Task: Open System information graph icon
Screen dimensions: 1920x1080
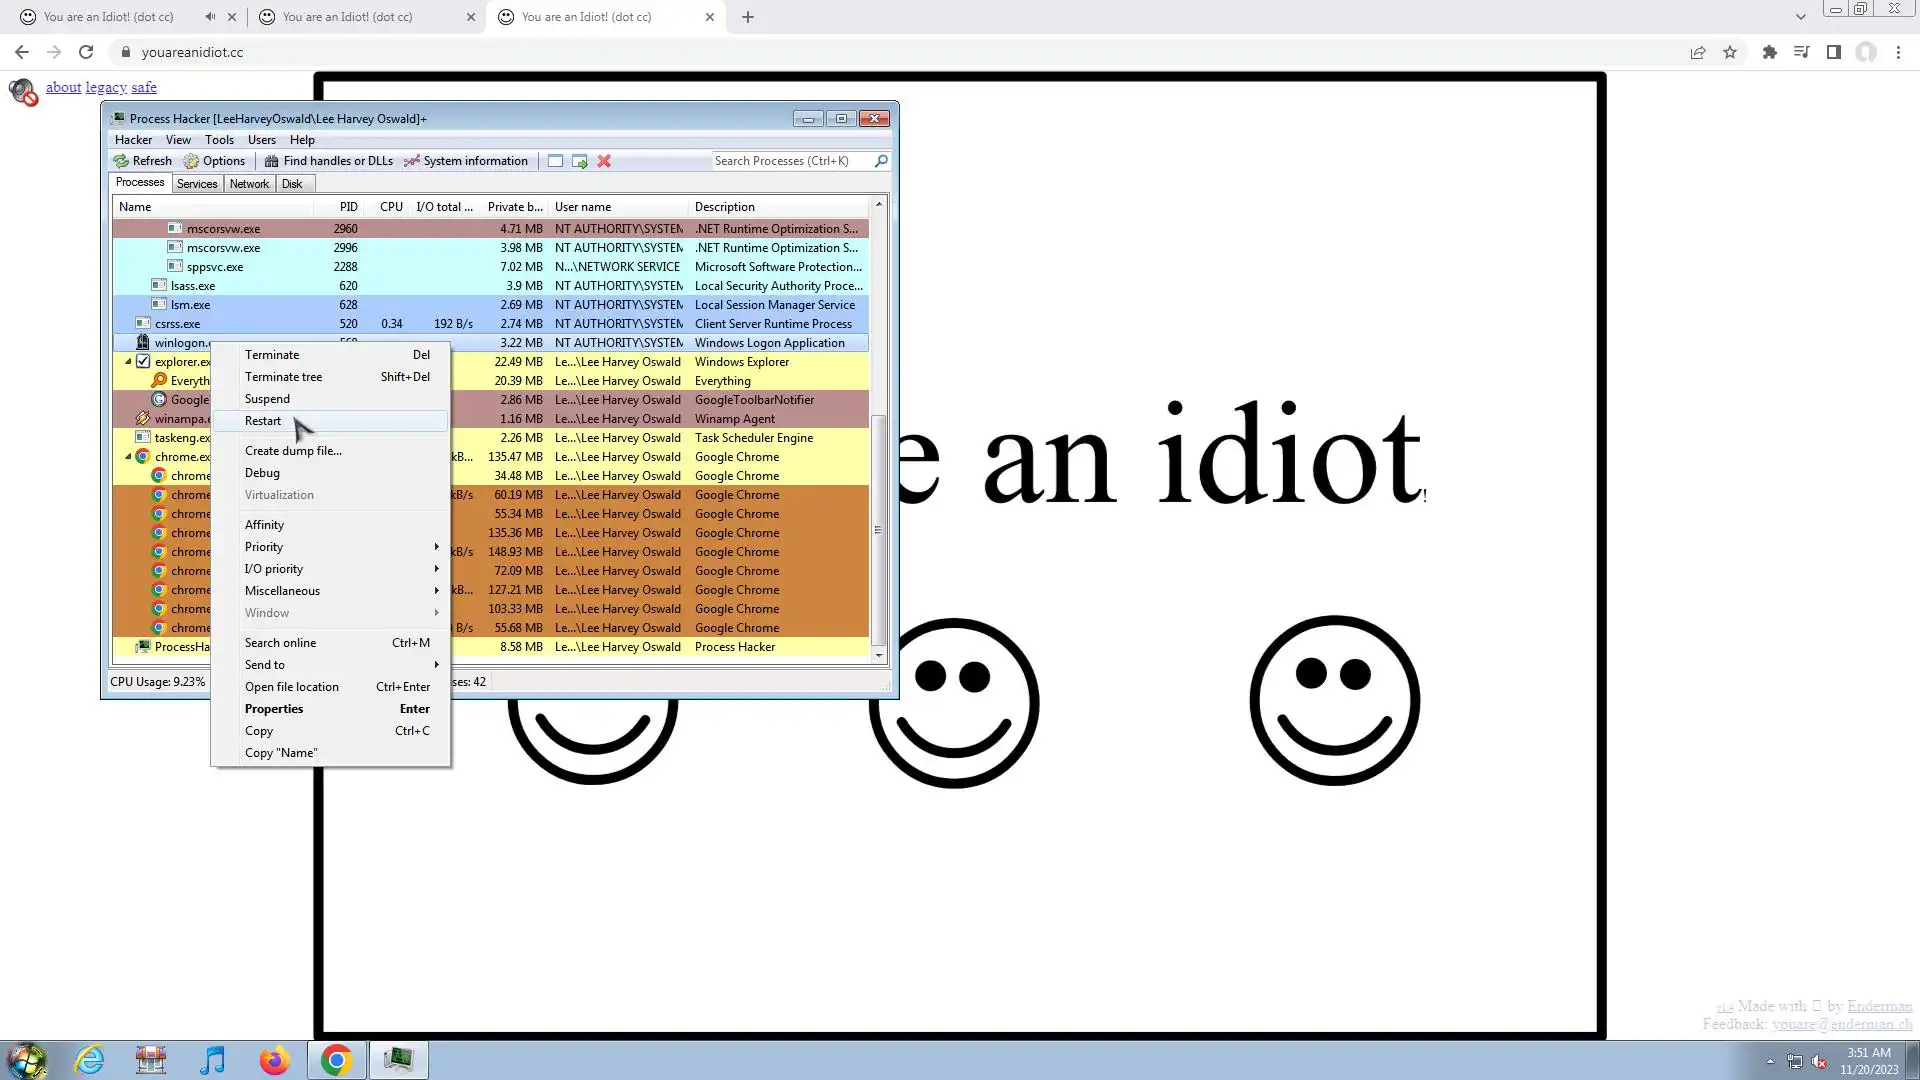Action: click(x=411, y=161)
